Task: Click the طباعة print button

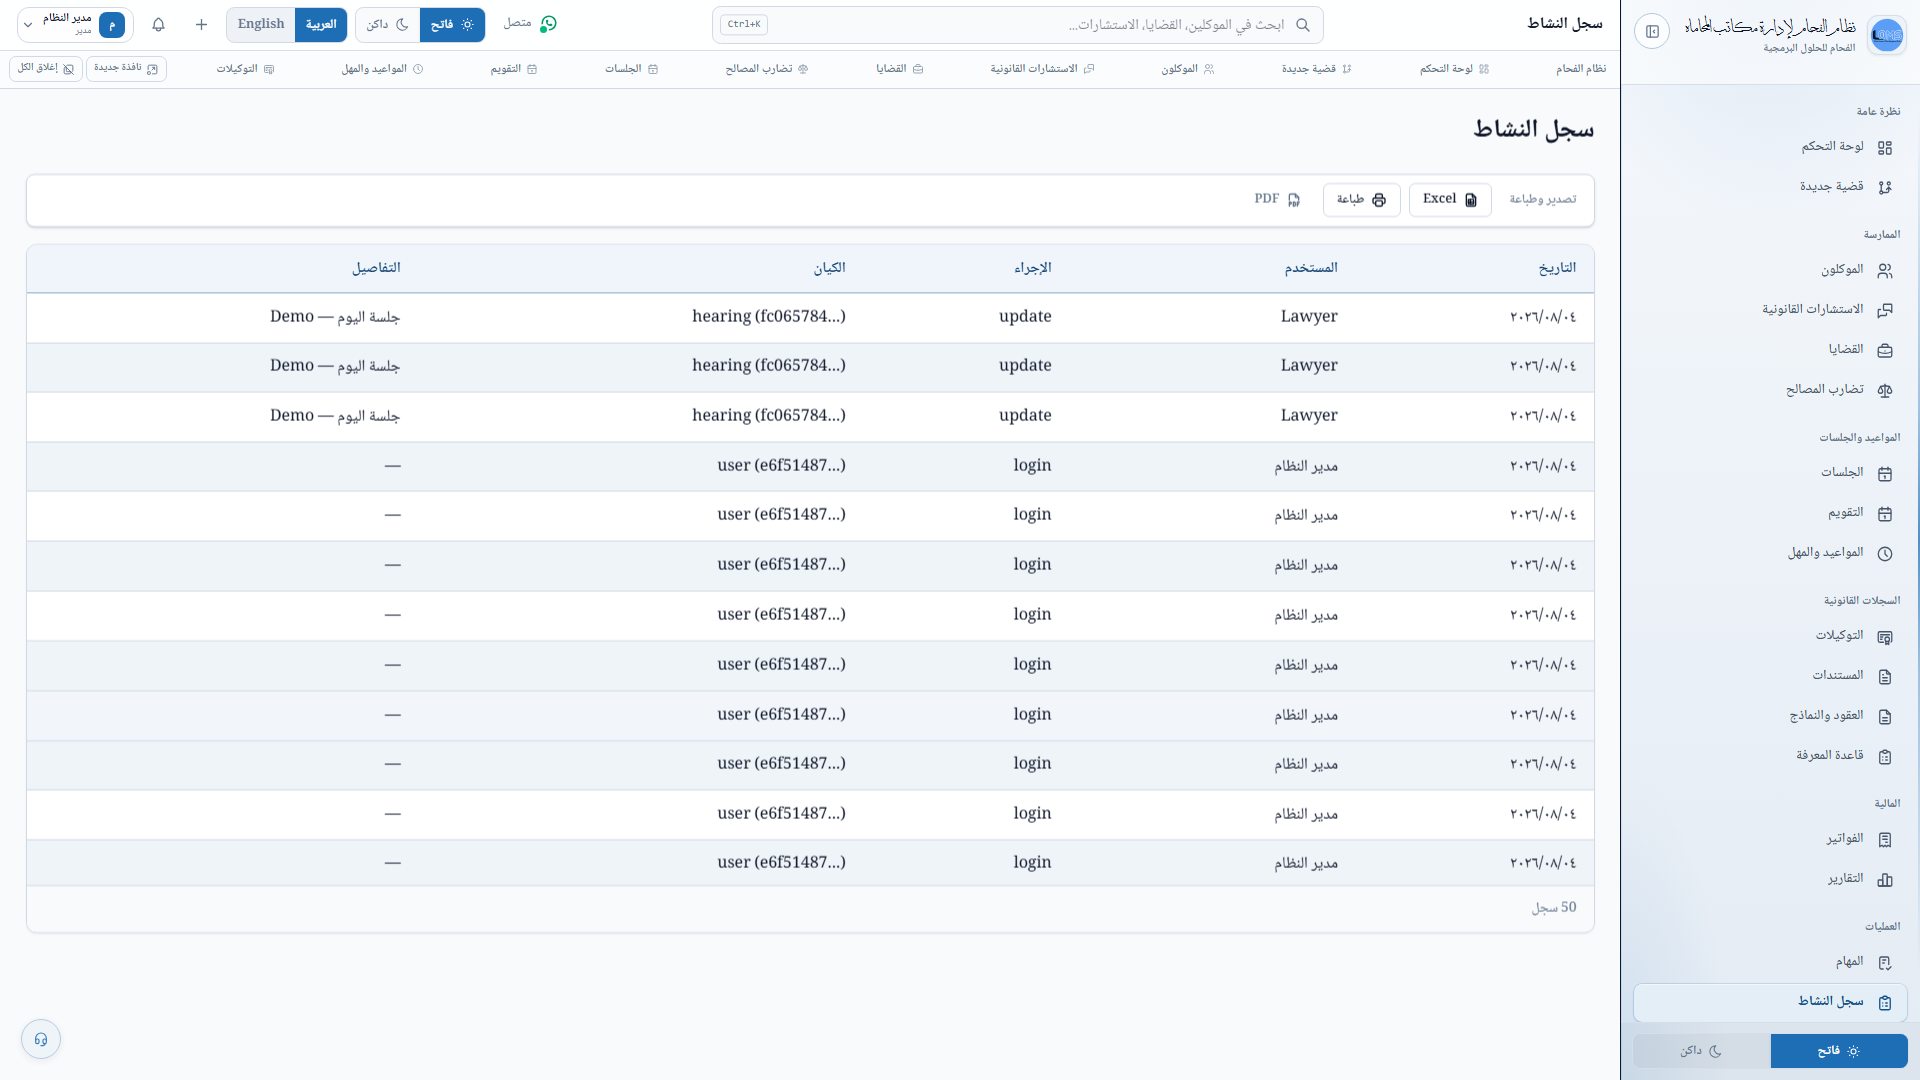Action: point(1362,200)
